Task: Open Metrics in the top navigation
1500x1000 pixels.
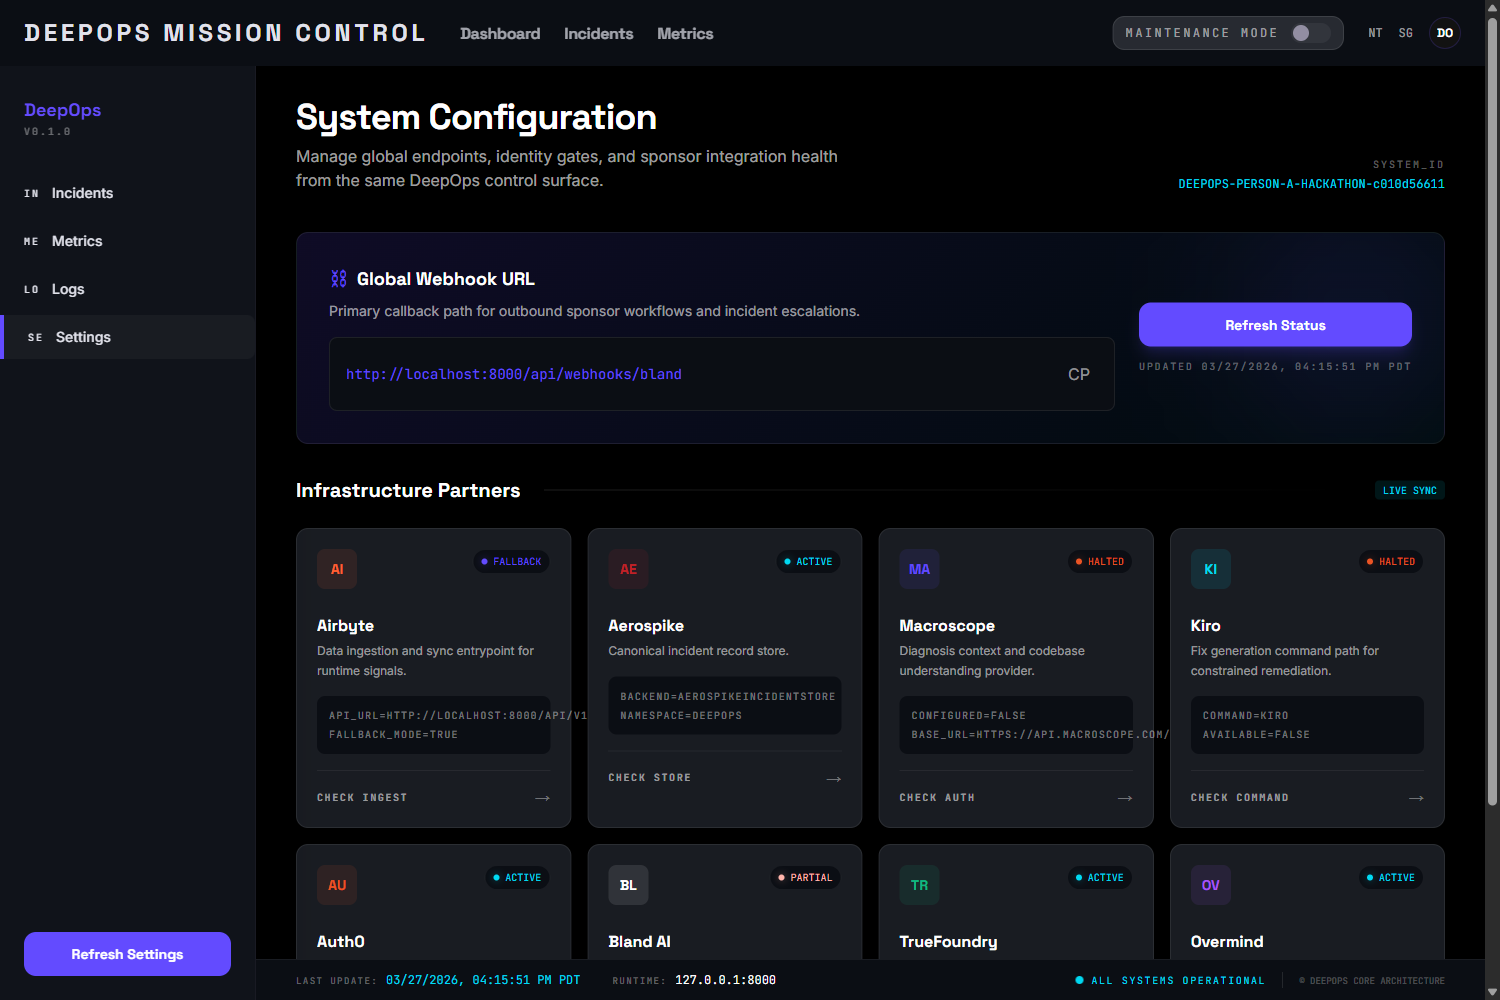Action: click(x=685, y=33)
